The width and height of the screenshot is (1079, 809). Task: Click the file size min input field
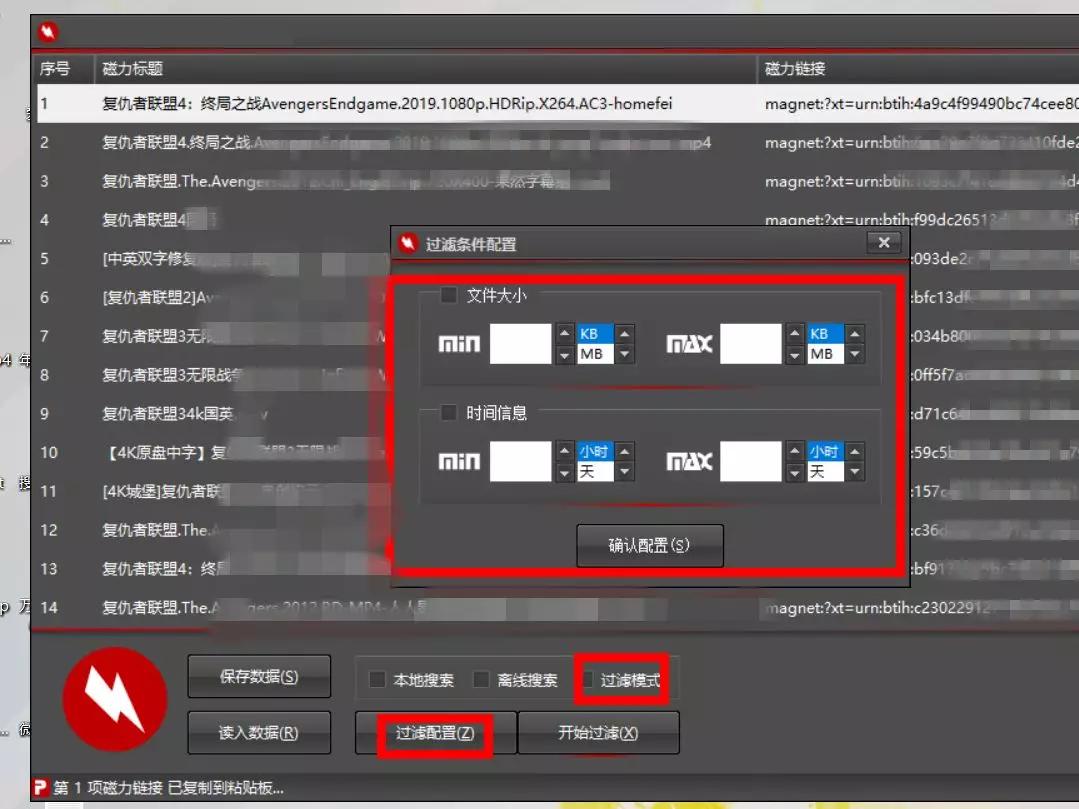520,344
